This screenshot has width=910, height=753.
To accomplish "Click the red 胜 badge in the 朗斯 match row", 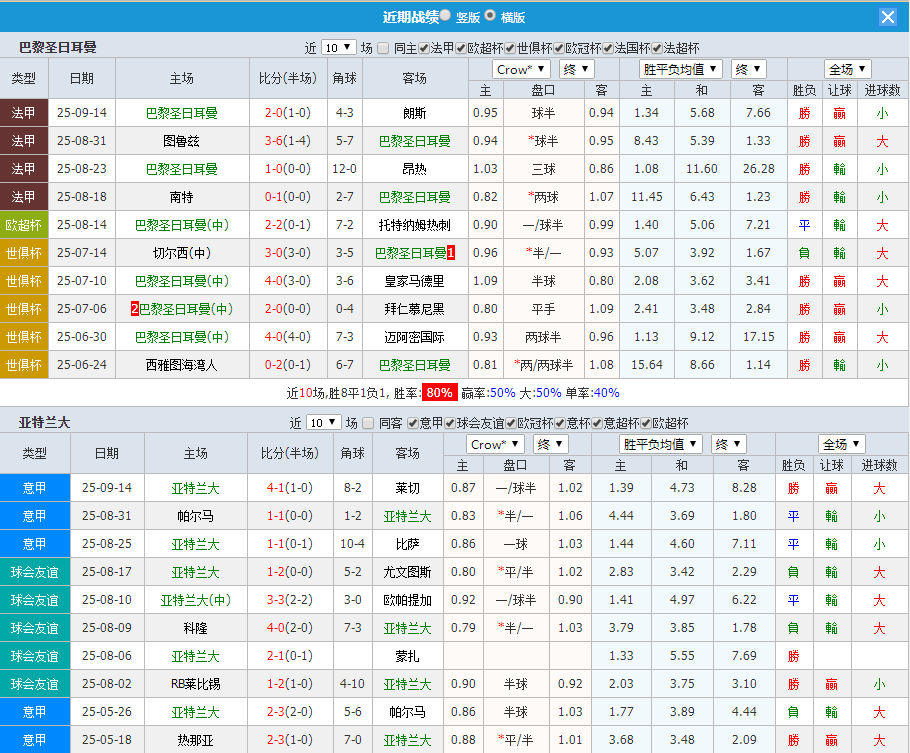I will coord(805,113).
